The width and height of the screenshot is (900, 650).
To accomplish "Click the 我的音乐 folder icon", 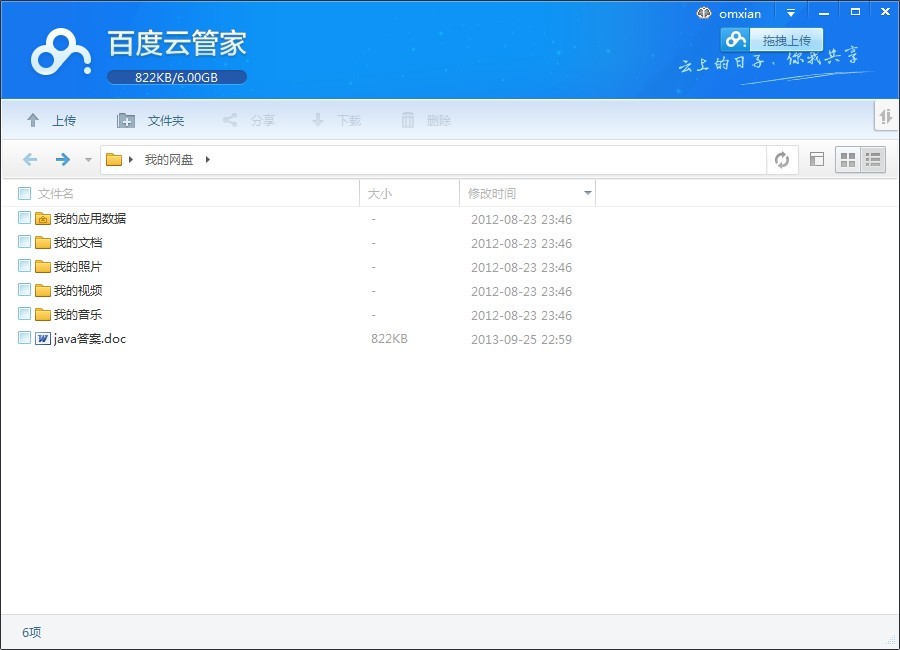I will click(x=42, y=315).
